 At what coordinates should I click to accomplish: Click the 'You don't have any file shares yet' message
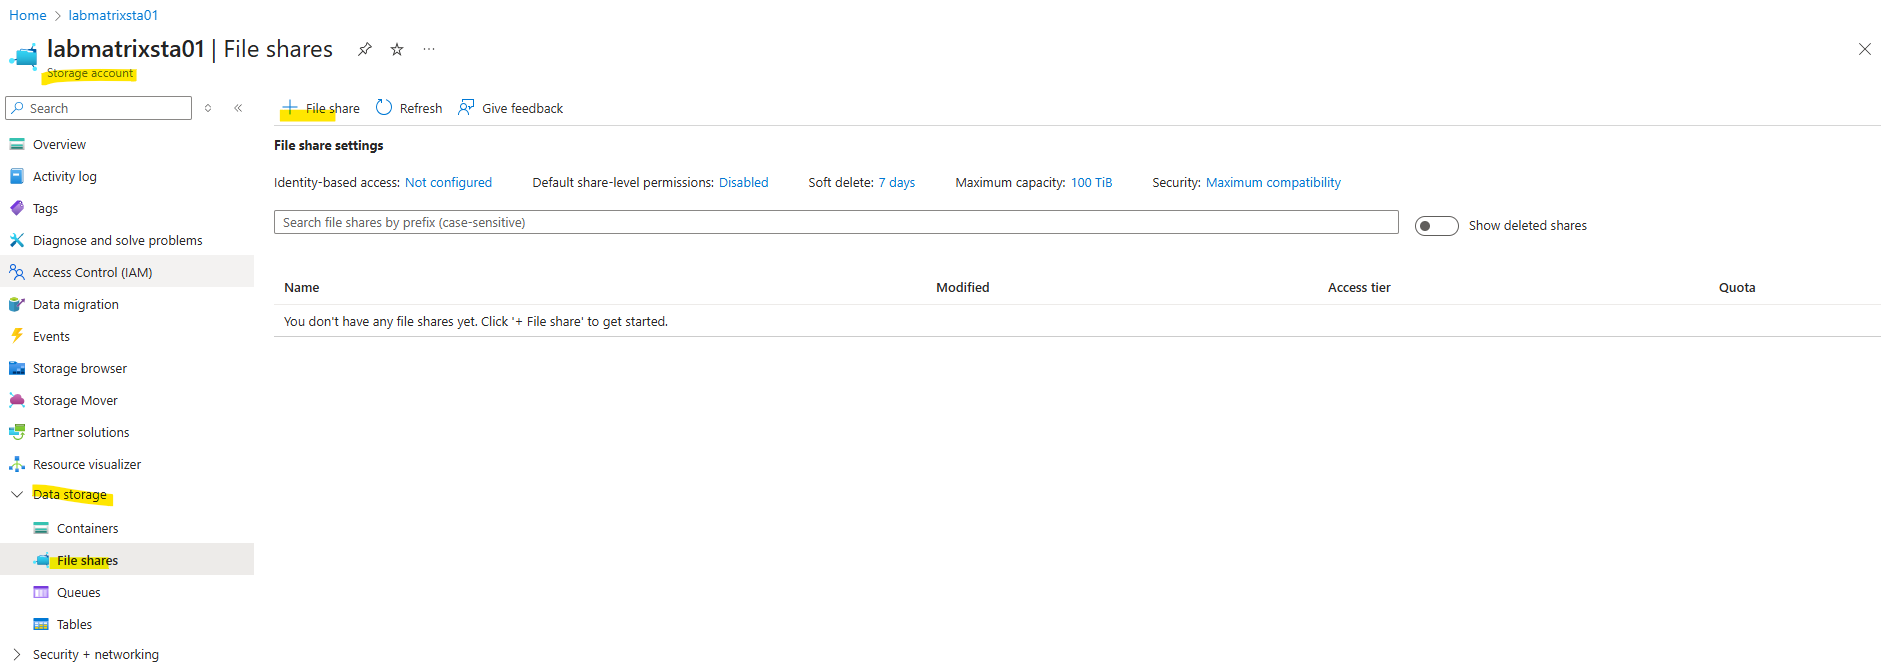[476, 322]
